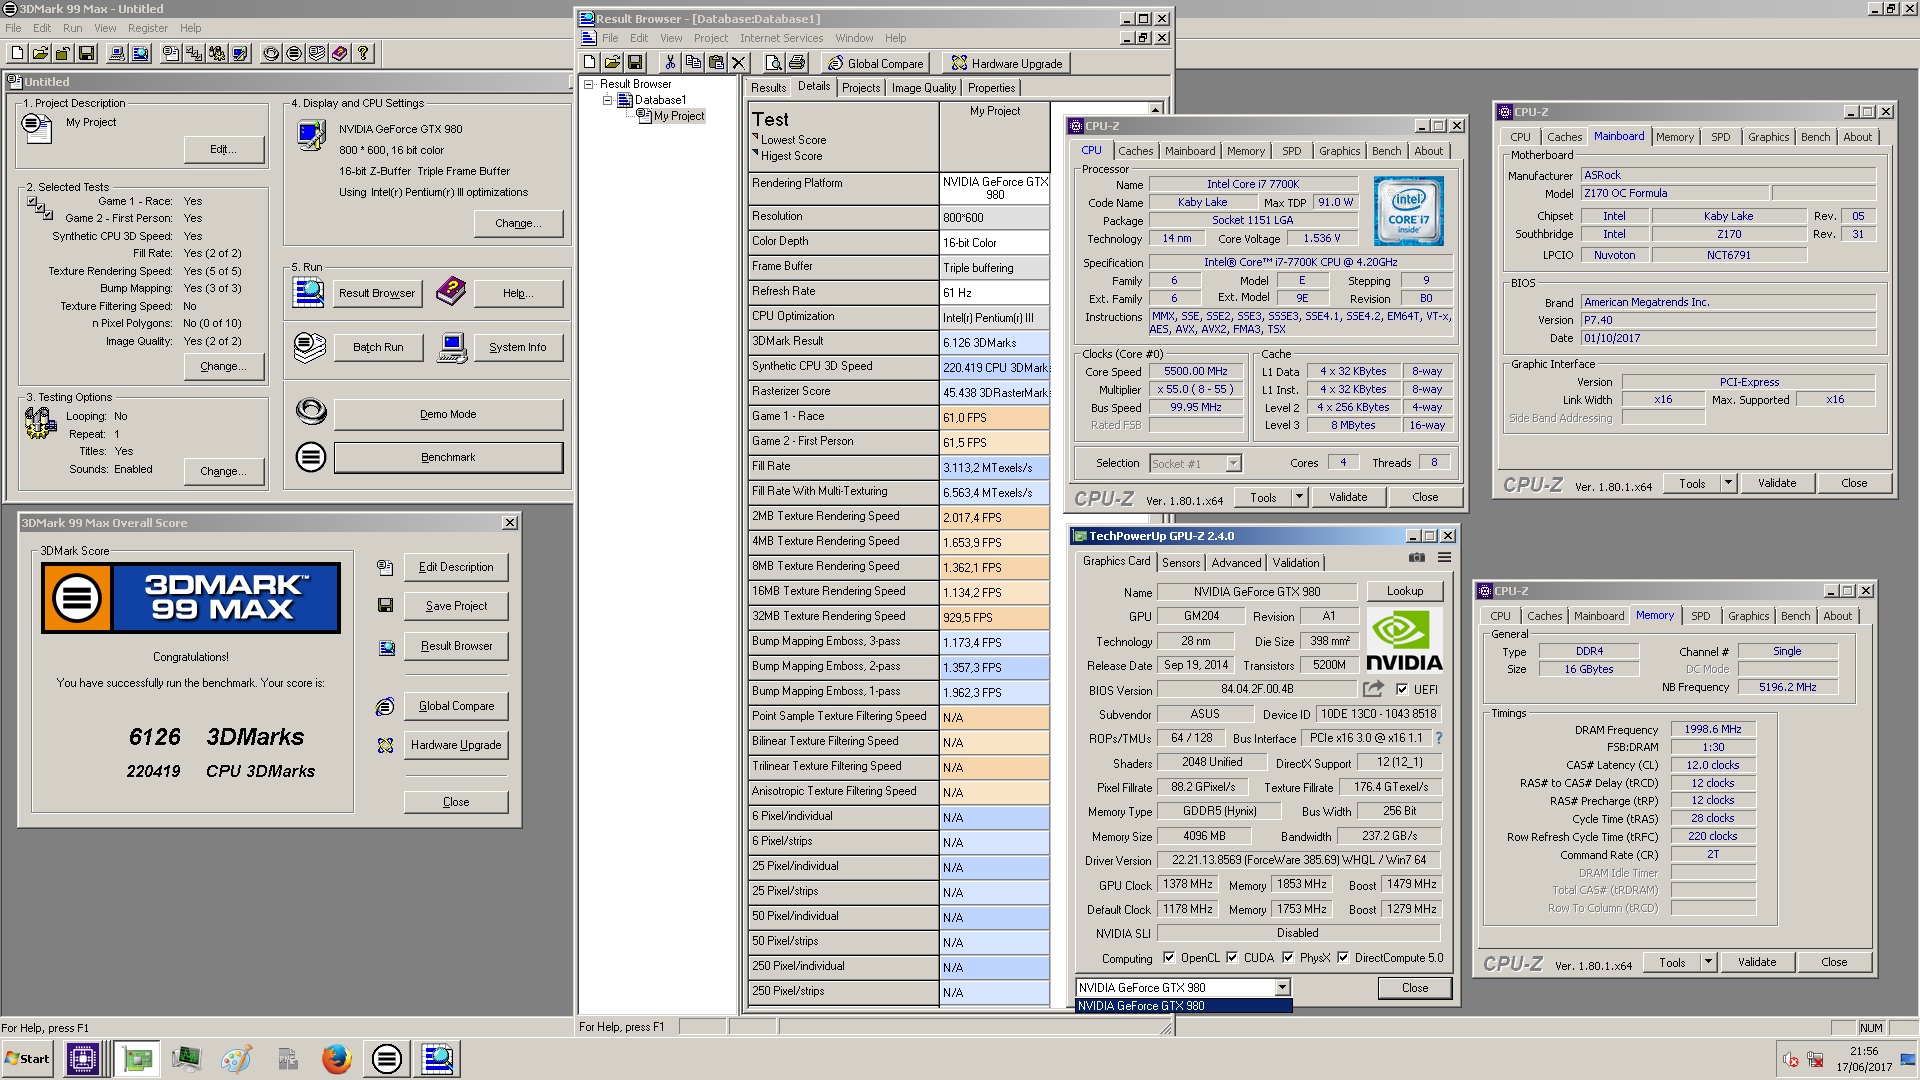1920x1080 pixels.
Task: Click Edit Description button
Action: [456, 567]
